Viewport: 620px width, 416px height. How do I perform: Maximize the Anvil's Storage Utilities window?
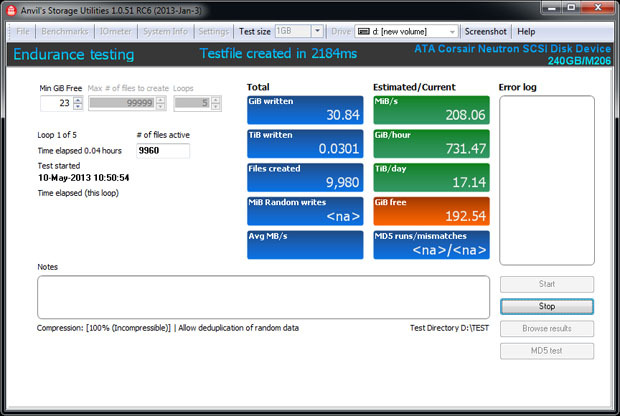(x=571, y=8)
